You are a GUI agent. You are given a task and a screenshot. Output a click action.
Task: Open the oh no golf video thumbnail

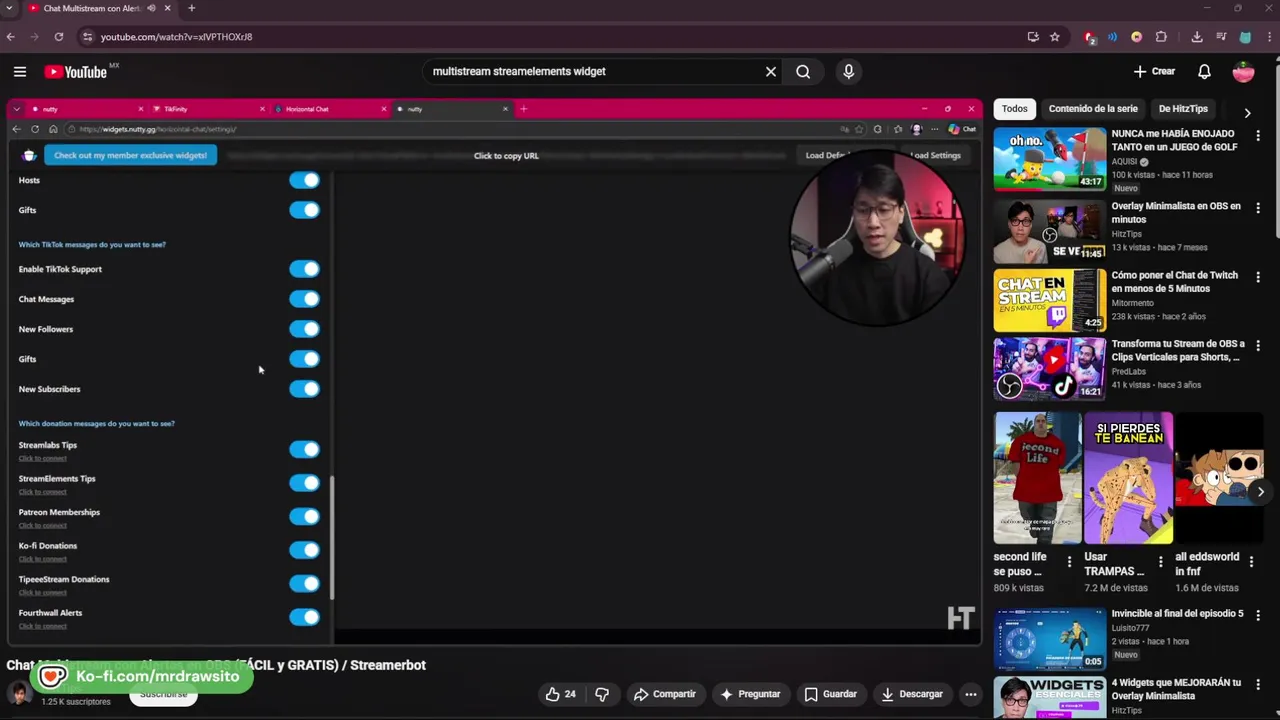[x=1049, y=159]
